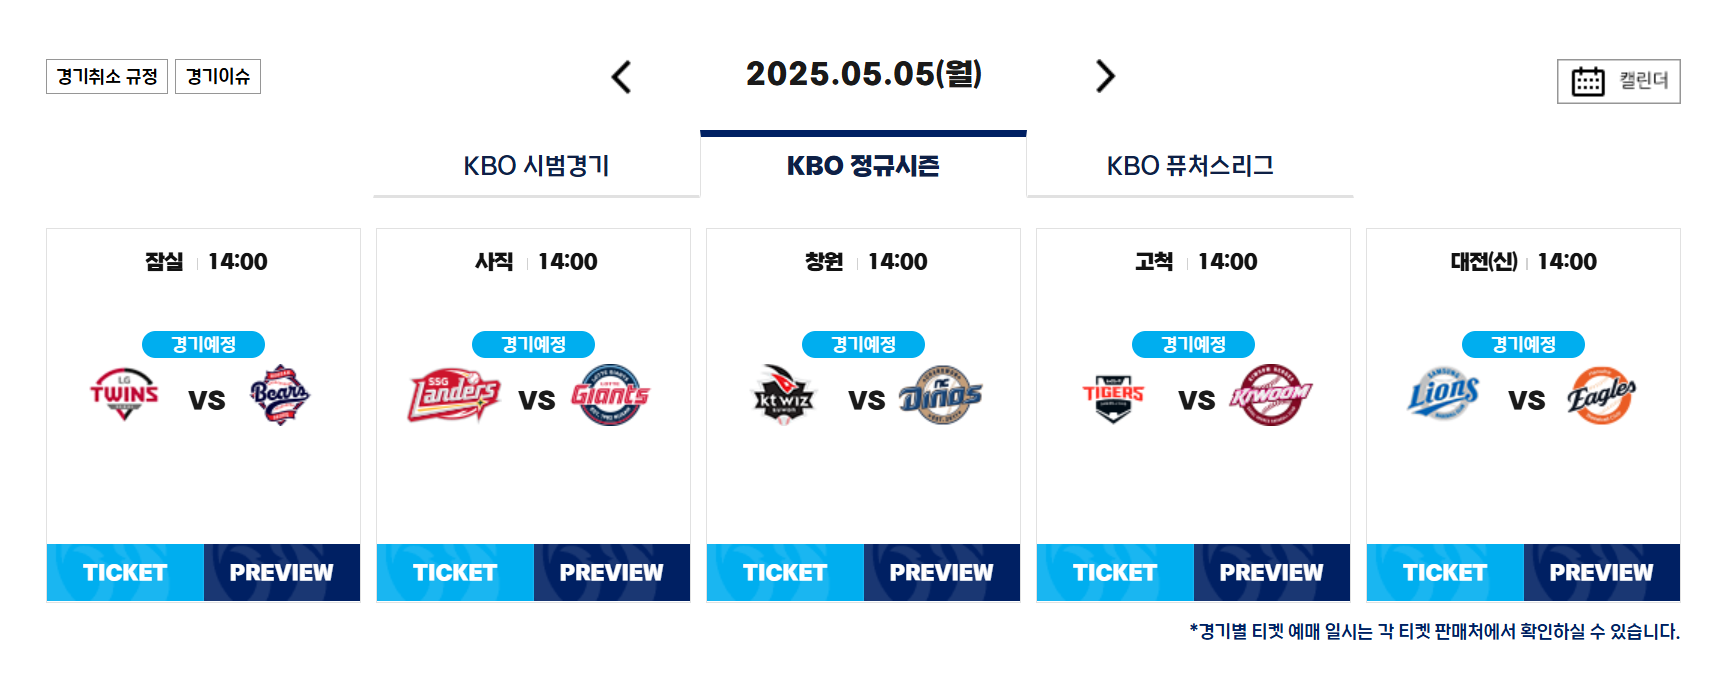Click the 경기예정 badge on the 잠실 game
The width and height of the screenshot is (1714, 700).
point(203,344)
